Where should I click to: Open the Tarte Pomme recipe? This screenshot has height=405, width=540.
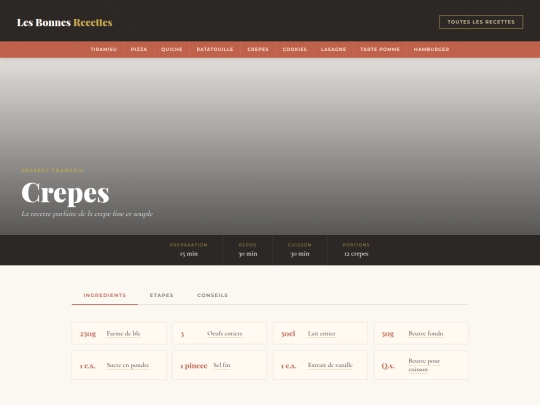point(380,49)
